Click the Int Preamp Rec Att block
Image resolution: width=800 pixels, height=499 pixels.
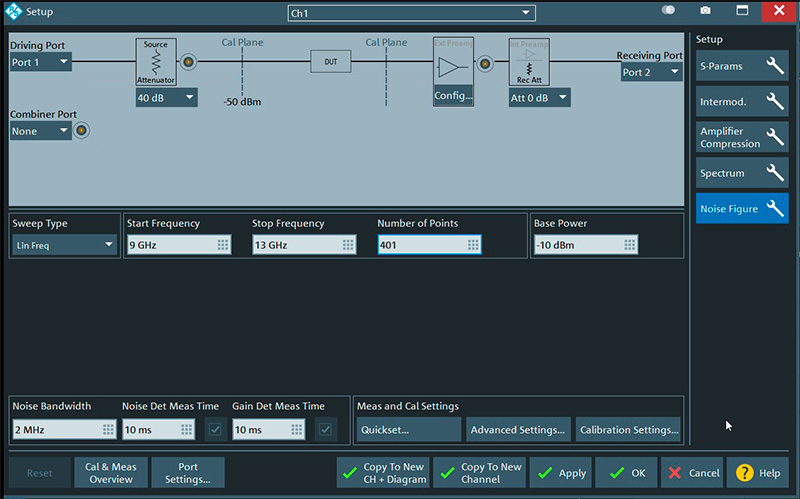coord(529,63)
